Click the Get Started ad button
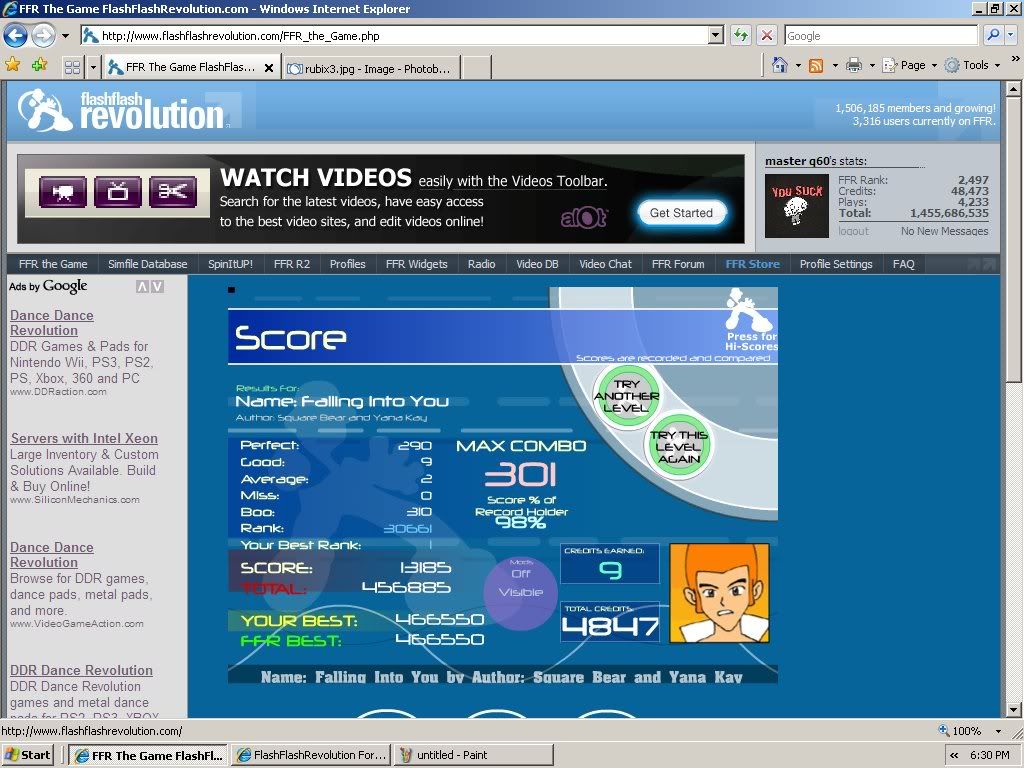This screenshot has width=1024, height=768. 681,213
